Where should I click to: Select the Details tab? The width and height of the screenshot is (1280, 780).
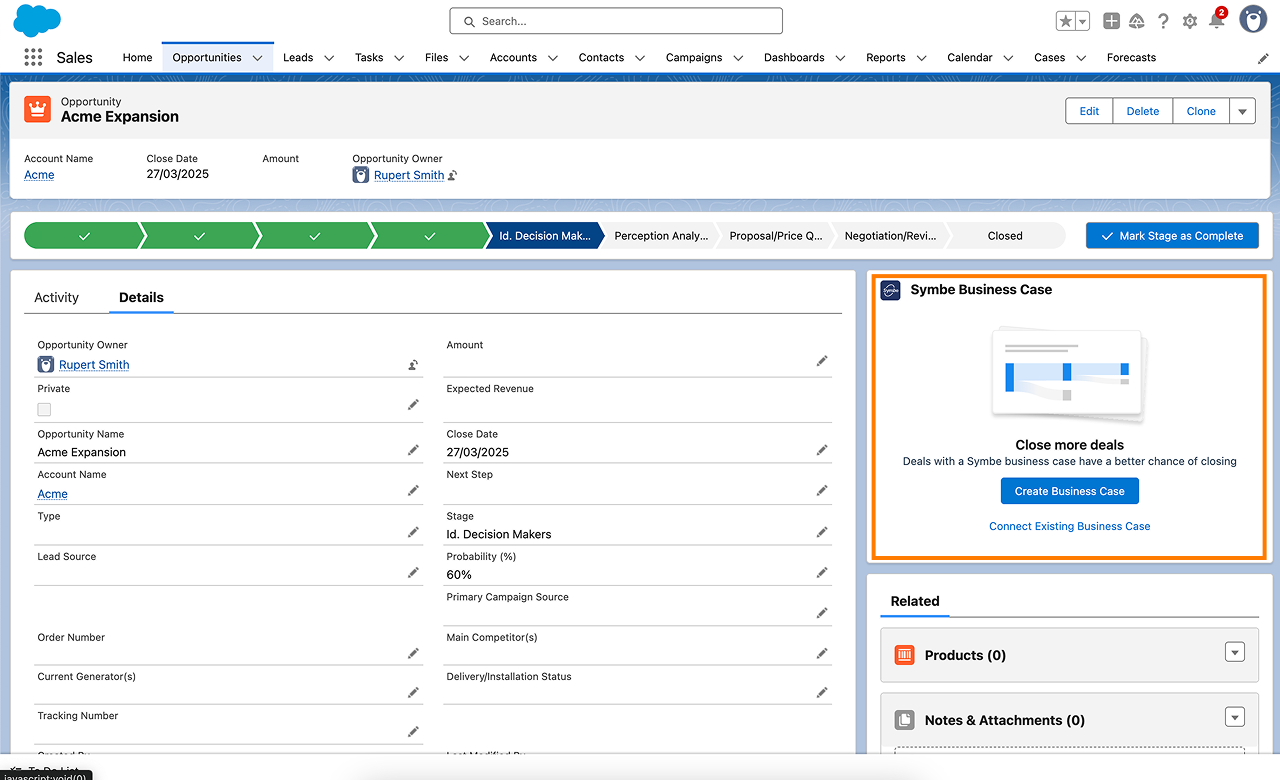[141, 297]
